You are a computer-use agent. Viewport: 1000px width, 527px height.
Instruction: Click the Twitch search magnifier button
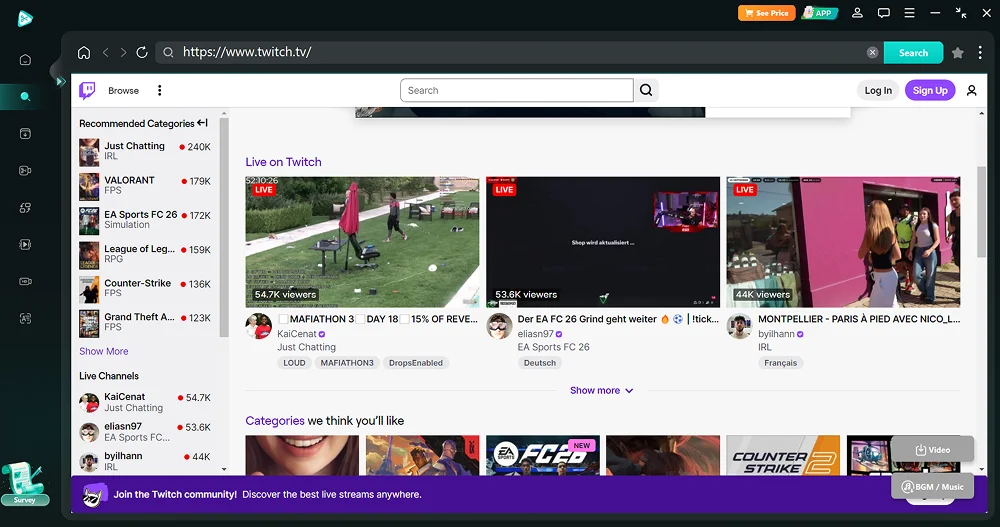(647, 90)
